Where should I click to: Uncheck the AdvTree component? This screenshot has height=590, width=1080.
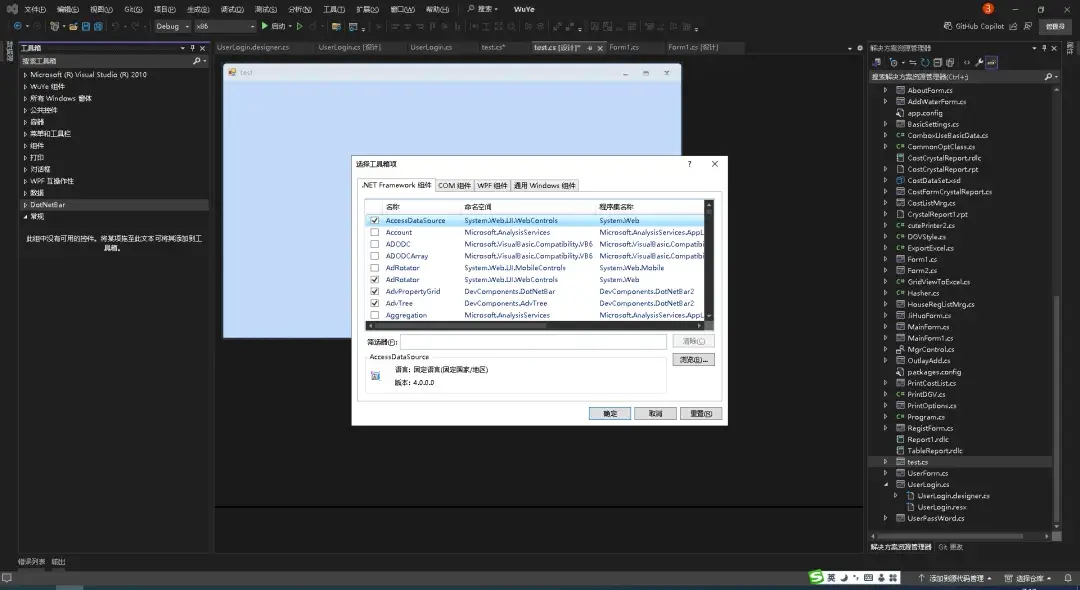tap(372, 303)
